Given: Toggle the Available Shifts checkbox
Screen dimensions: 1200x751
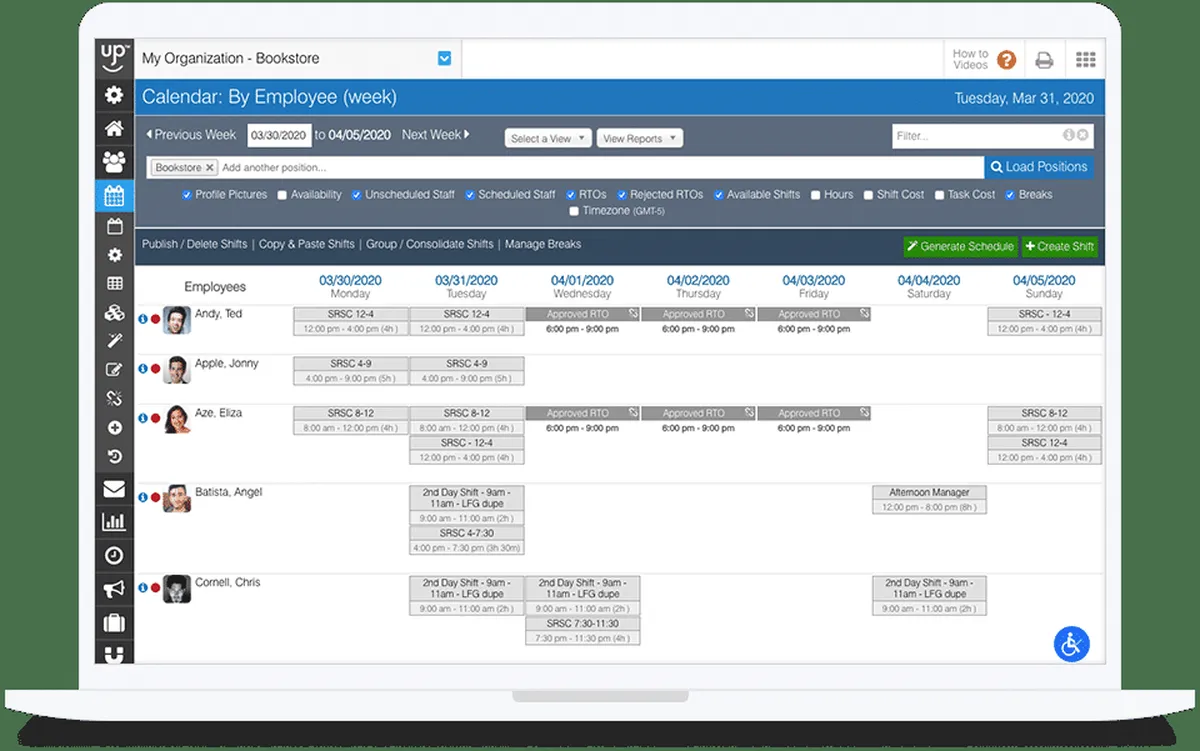Looking at the screenshot, I should pos(718,195).
